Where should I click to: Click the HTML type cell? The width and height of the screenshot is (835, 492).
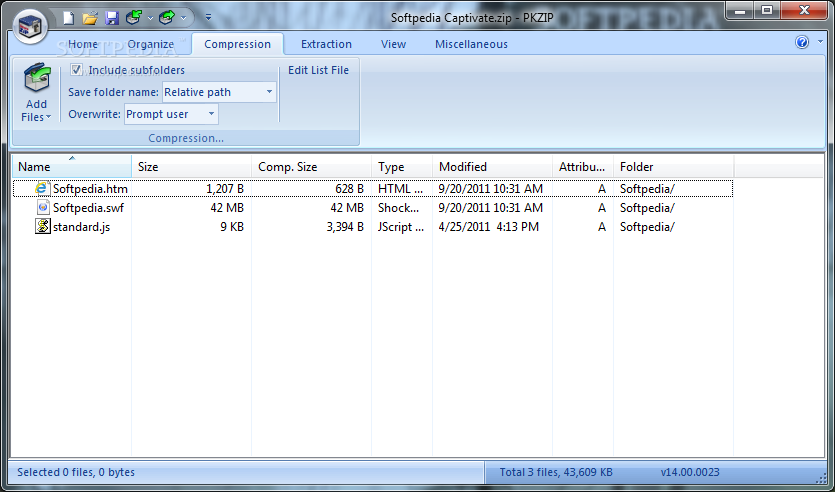[400, 189]
